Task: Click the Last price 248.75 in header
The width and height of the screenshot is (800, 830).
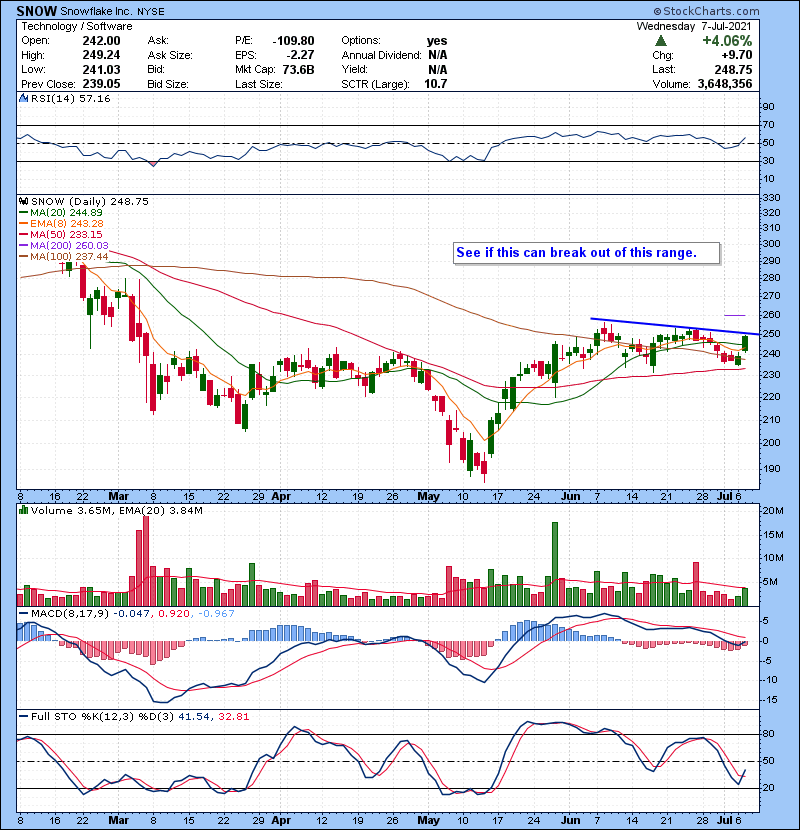Action: tap(733, 69)
